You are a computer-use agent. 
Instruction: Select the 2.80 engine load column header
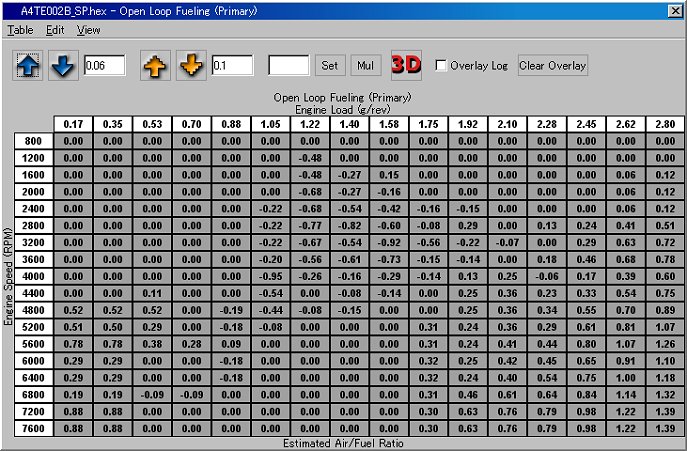664,124
